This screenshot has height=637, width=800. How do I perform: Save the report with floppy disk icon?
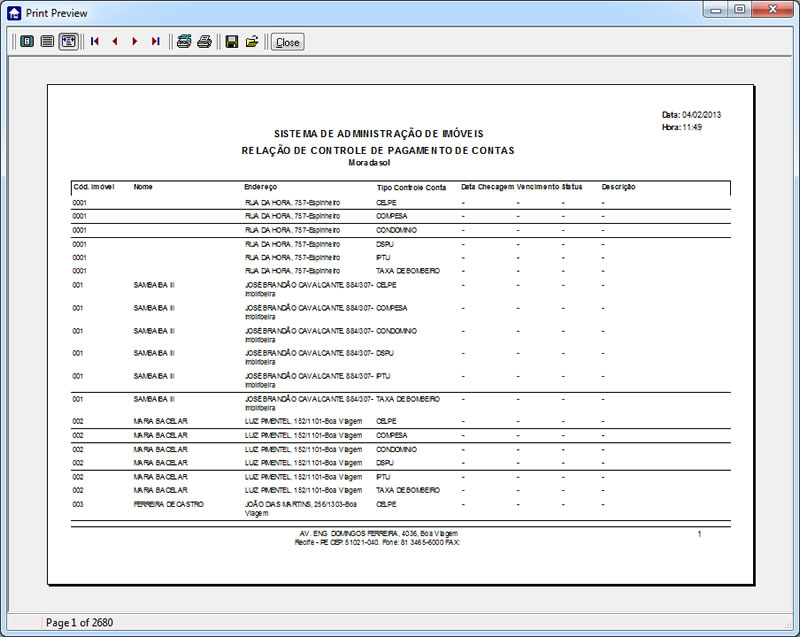pyautogui.click(x=232, y=42)
